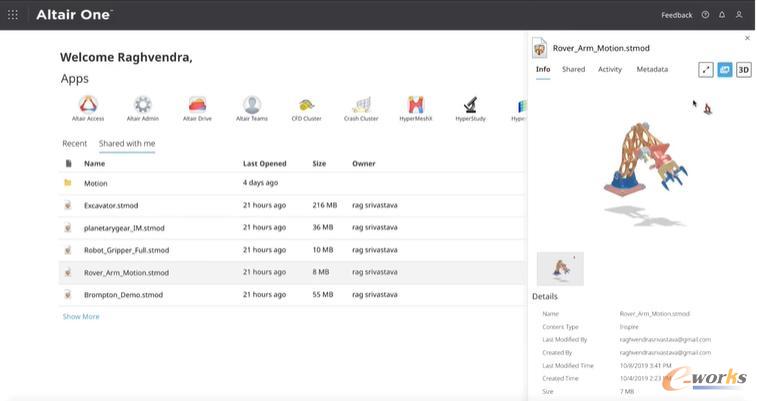This screenshot has width=757, height=401.
Task: Click the Altair One logo
Action: click(x=74, y=15)
